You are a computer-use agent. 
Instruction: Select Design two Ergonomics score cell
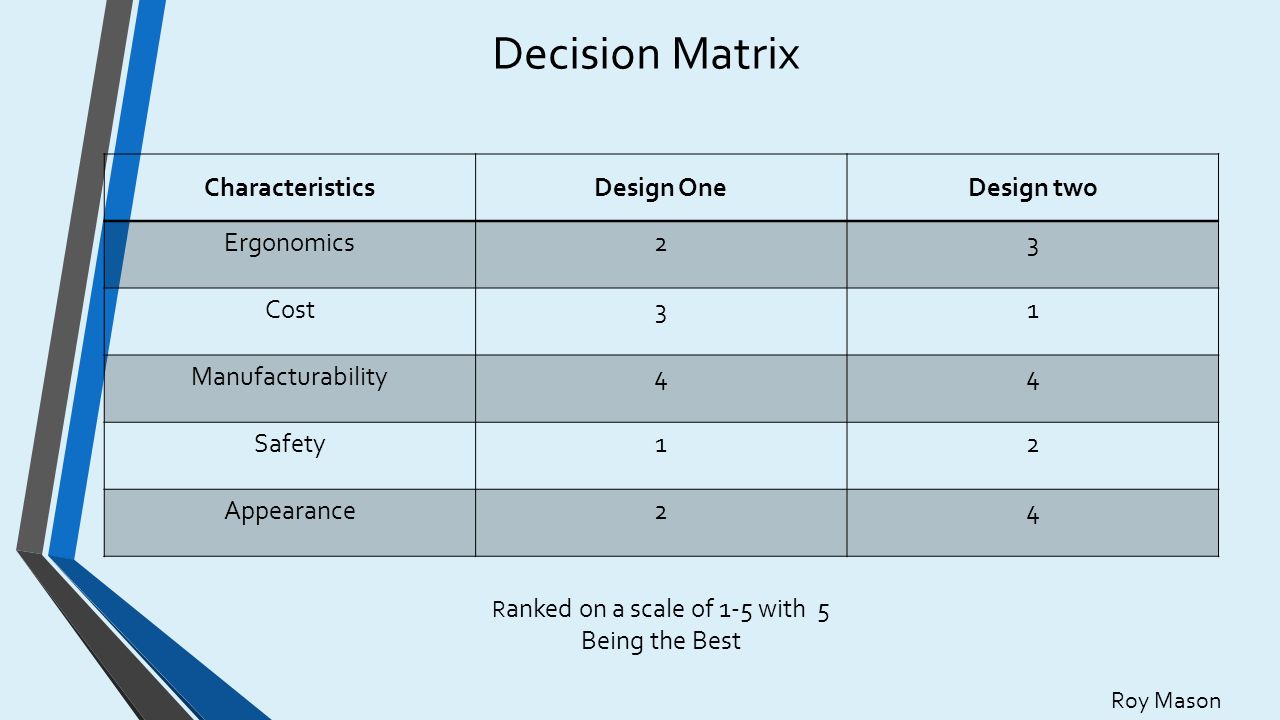pyautogui.click(x=1033, y=255)
